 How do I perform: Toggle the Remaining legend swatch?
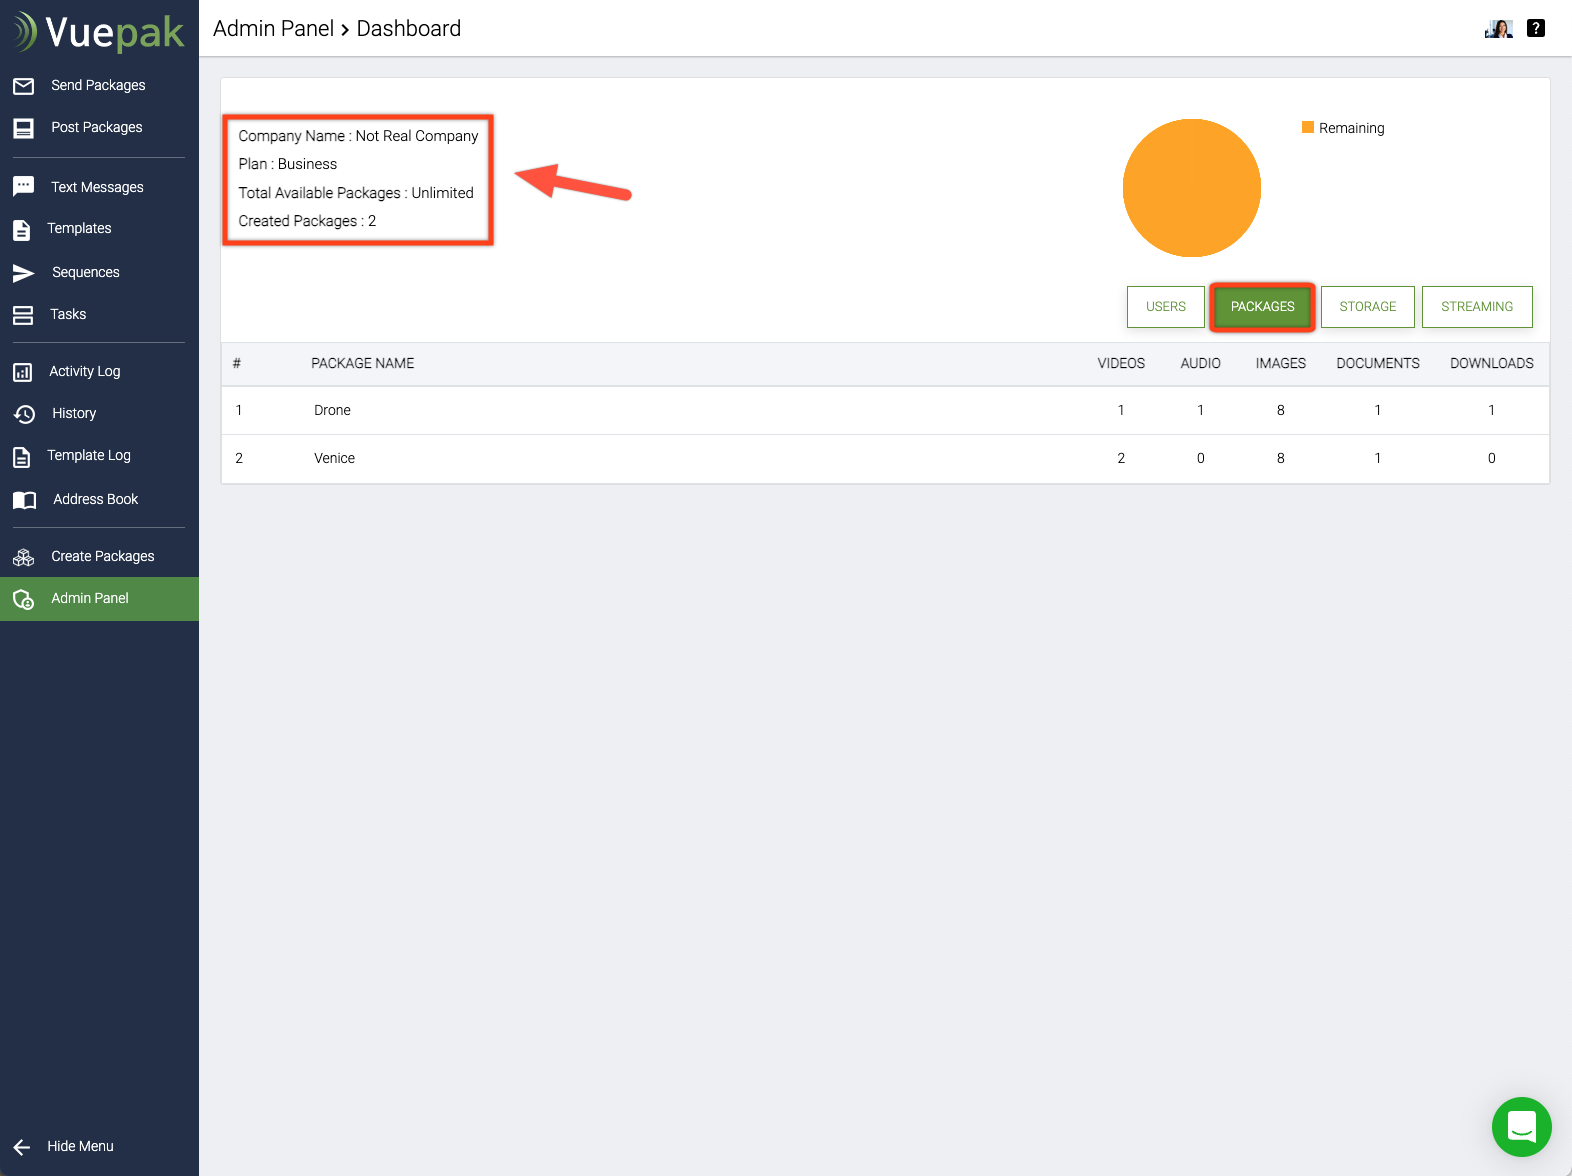pyautogui.click(x=1307, y=127)
